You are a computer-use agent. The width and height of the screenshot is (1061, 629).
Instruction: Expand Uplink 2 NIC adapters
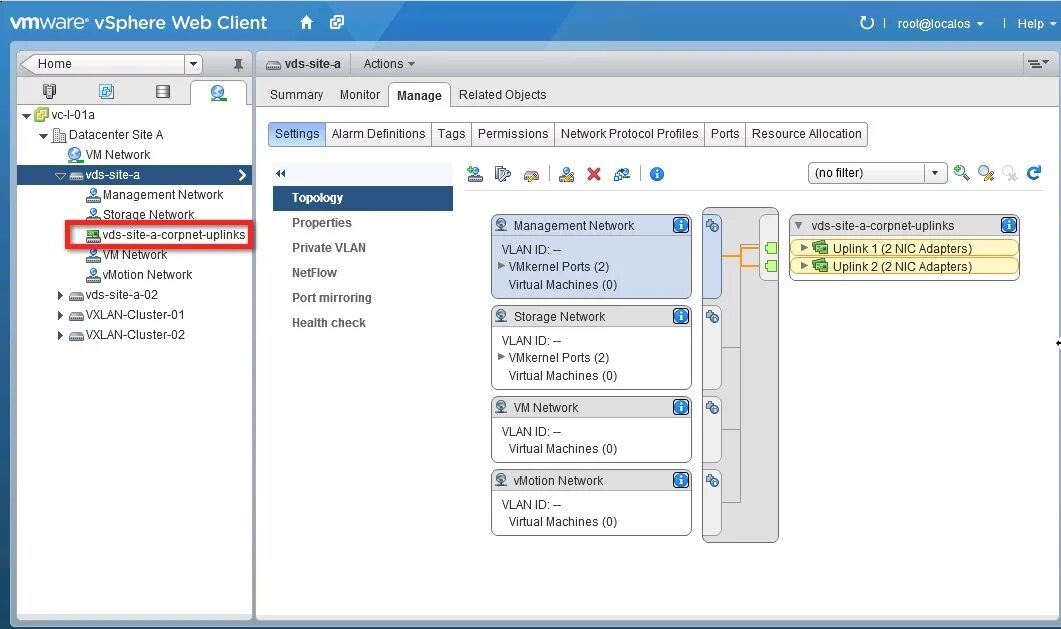[804, 266]
